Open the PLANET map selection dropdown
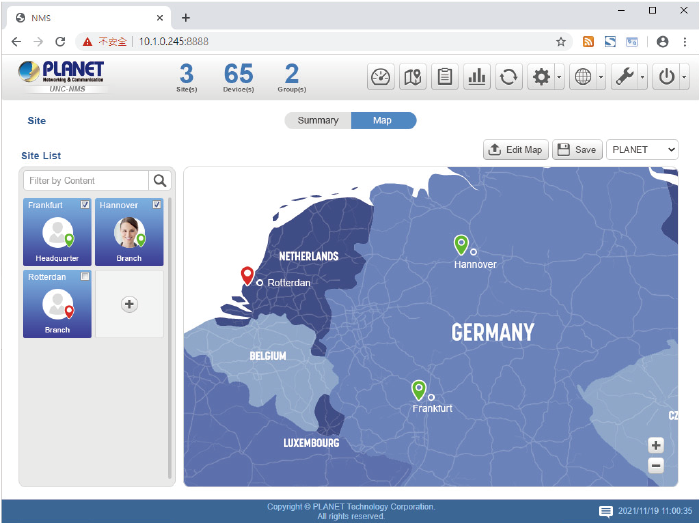The image size is (700, 525). 642,150
